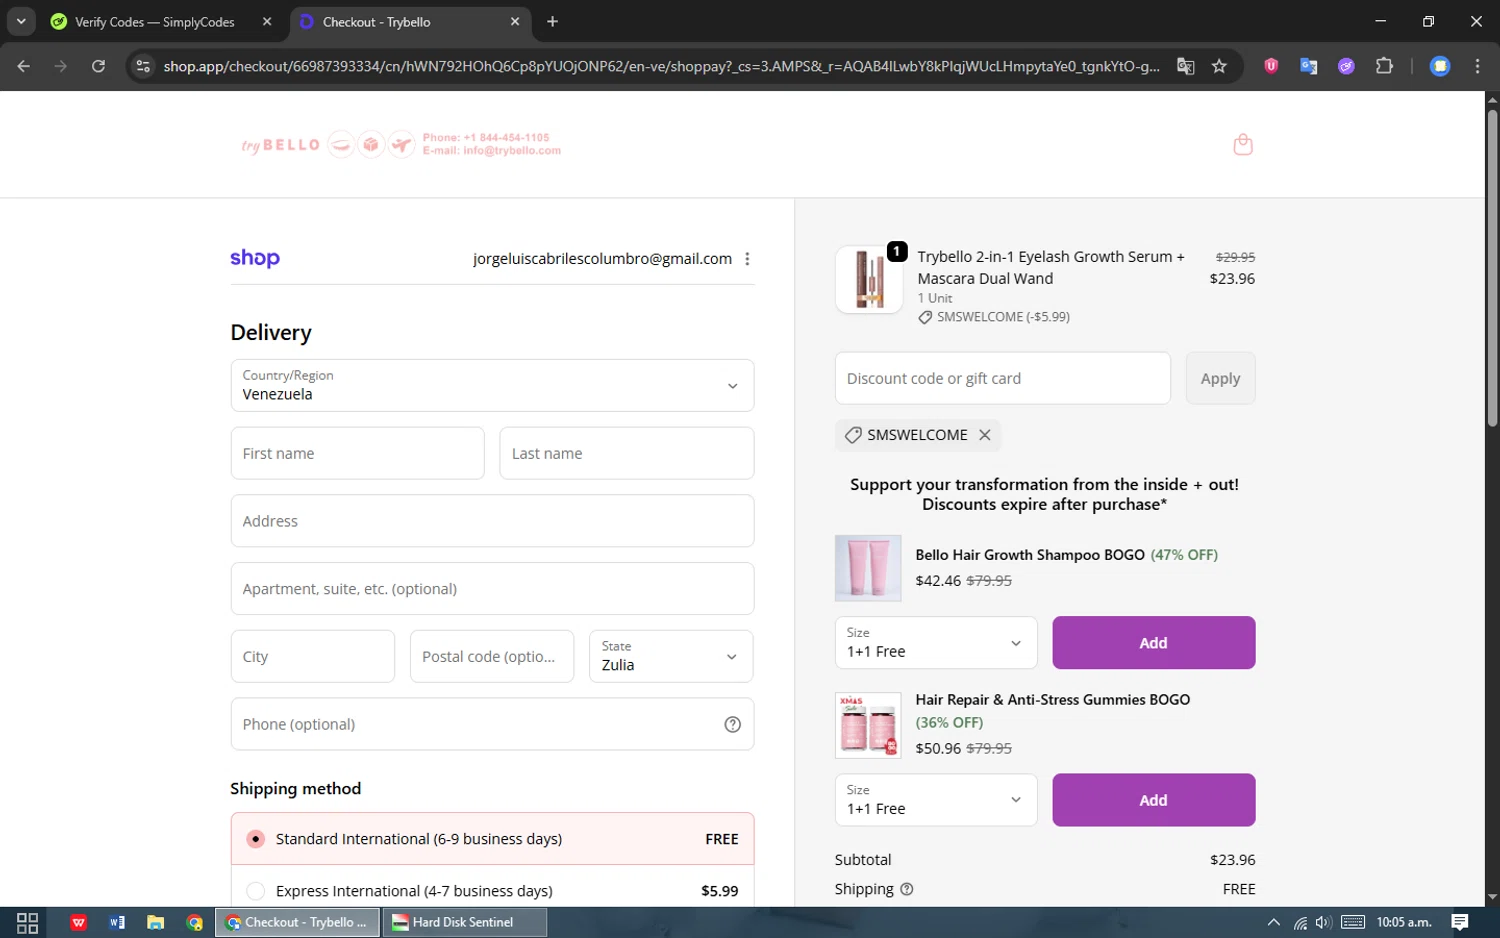Click the City field

click(x=312, y=656)
